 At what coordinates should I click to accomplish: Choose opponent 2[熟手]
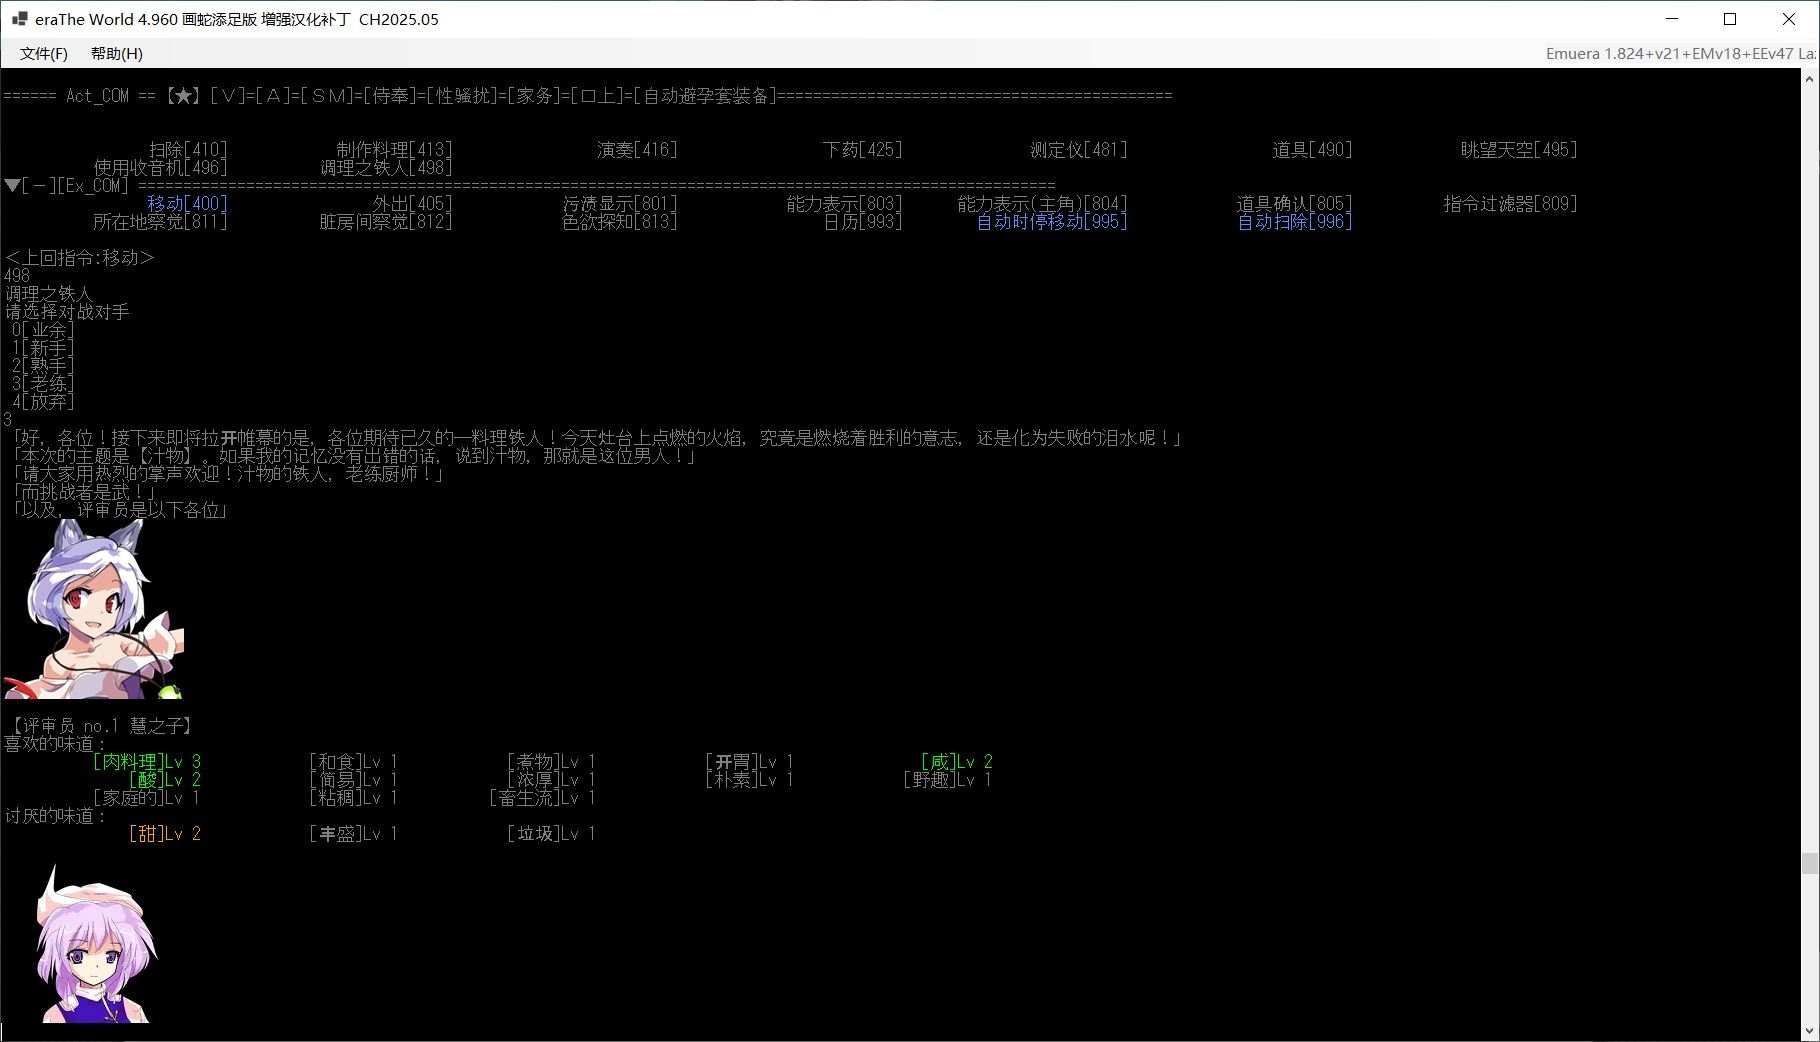(x=43, y=366)
